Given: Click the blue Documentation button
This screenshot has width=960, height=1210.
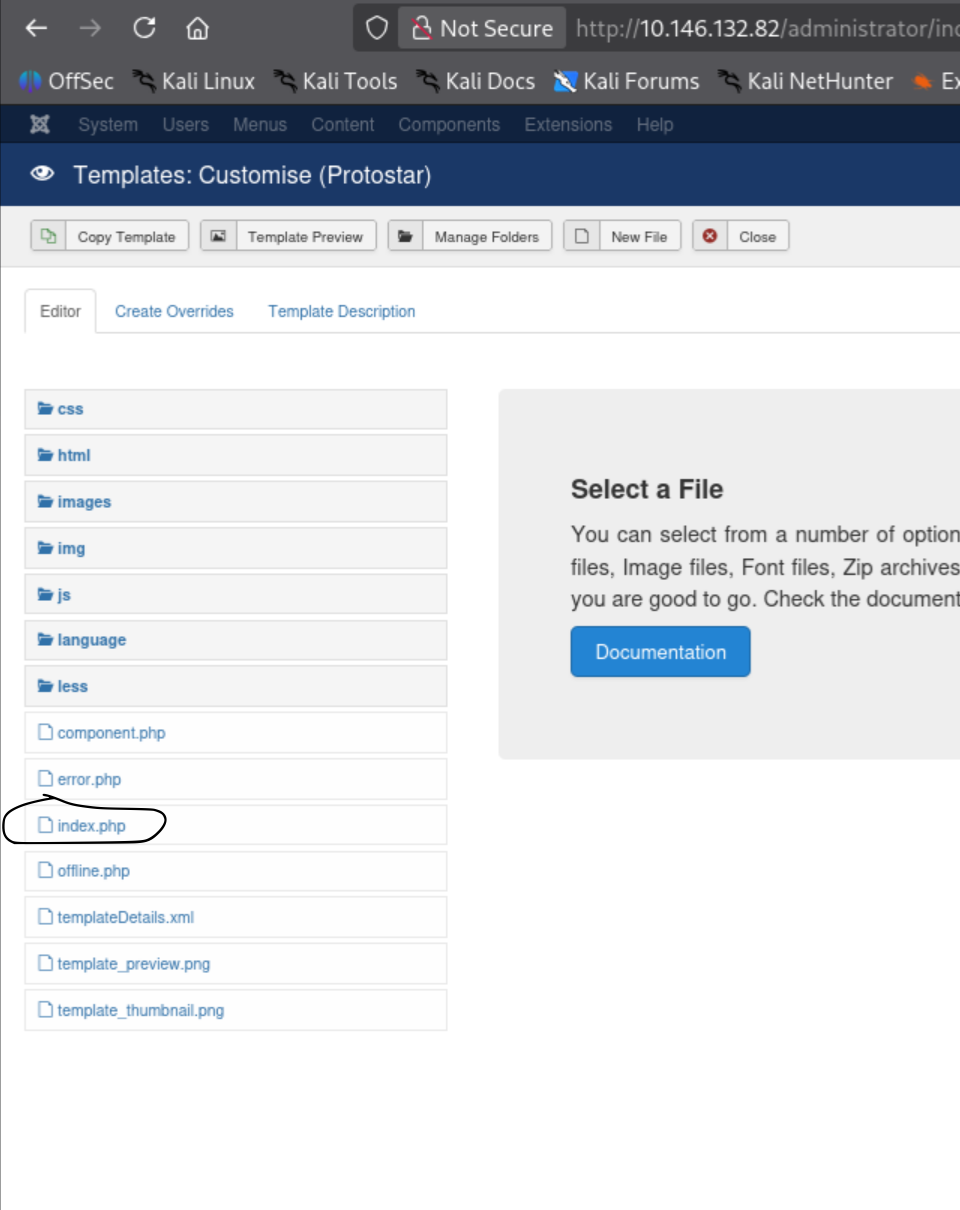Looking at the screenshot, I should coord(660,652).
